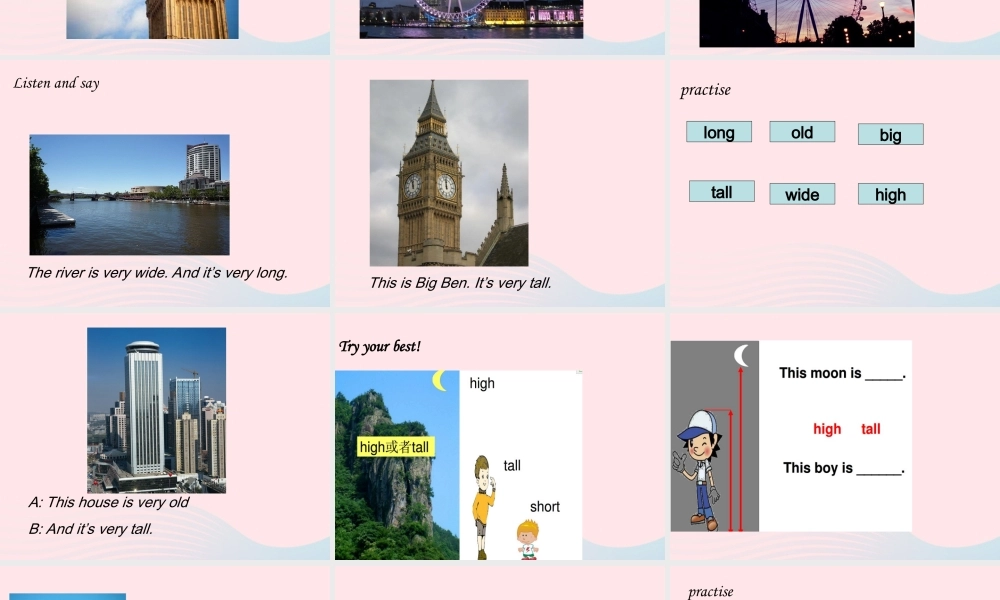Viewport: 1000px width, 600px height.
Task: Open the wide river photo
Action: (129, 194)
